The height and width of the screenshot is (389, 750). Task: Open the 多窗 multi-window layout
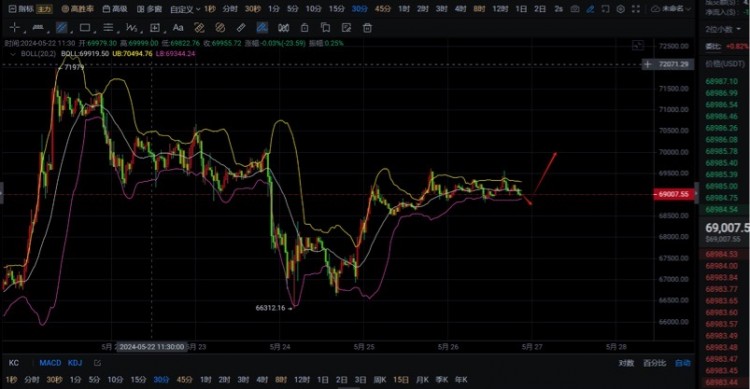tap(150, 9)
